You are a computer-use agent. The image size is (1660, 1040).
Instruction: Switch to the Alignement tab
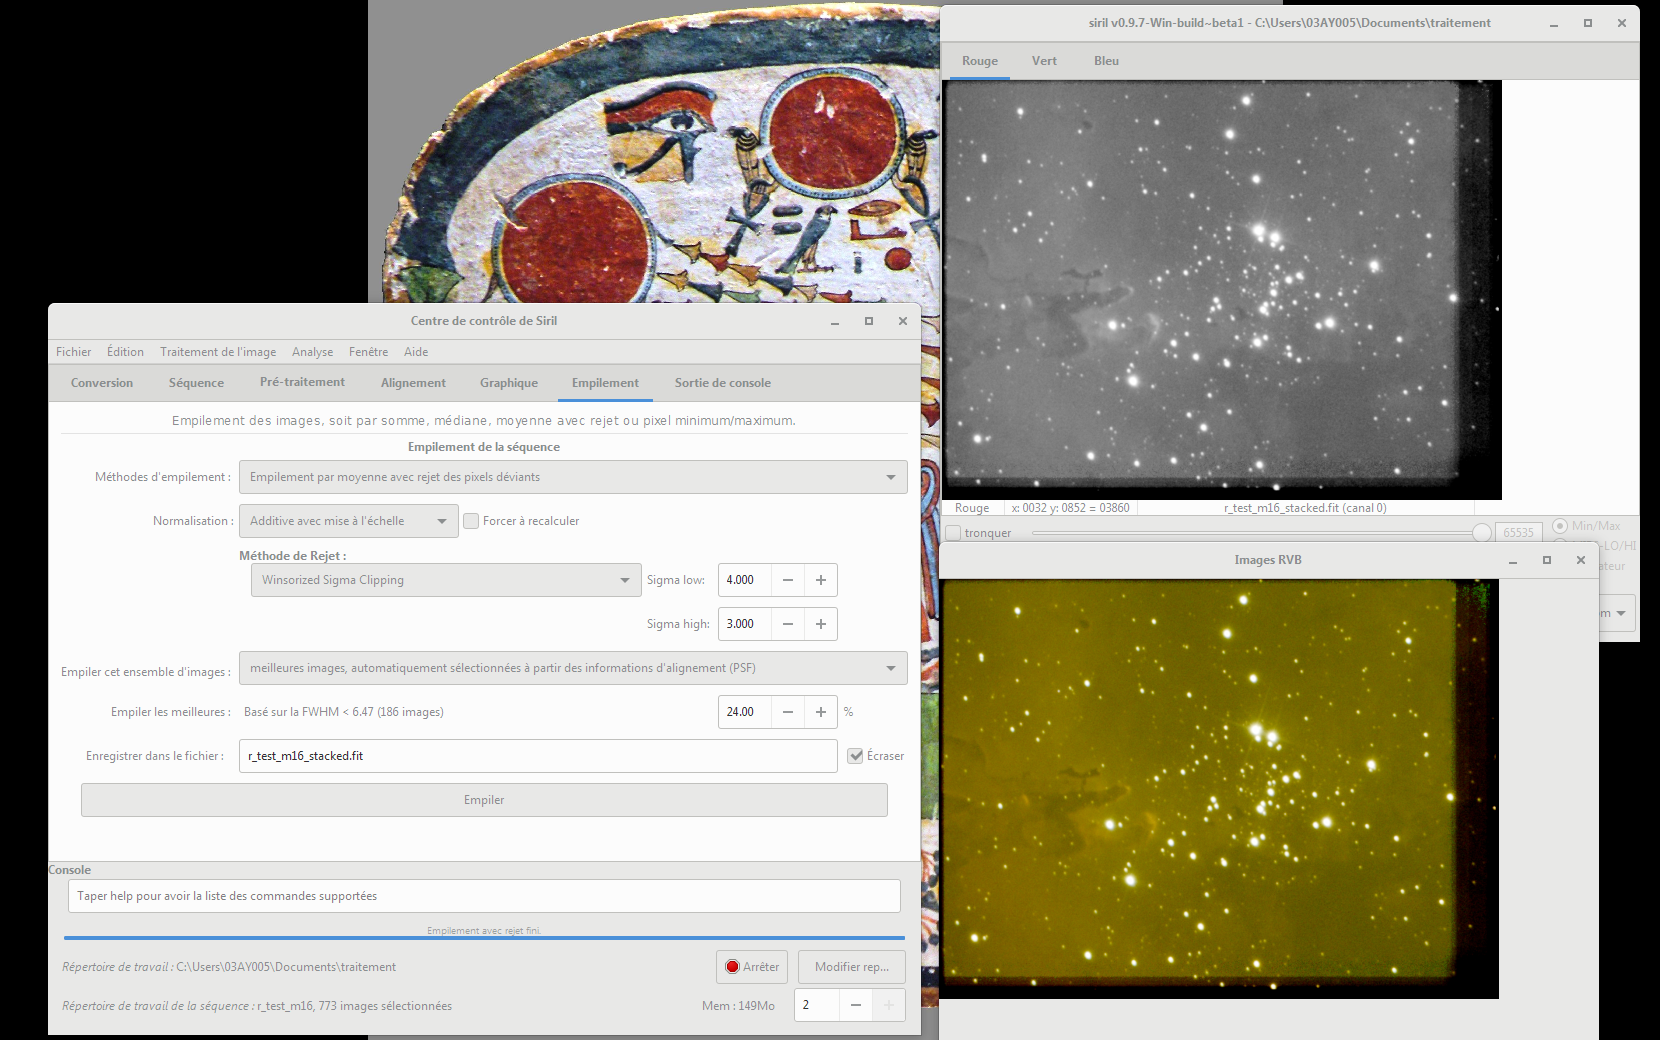coord(413,383)
